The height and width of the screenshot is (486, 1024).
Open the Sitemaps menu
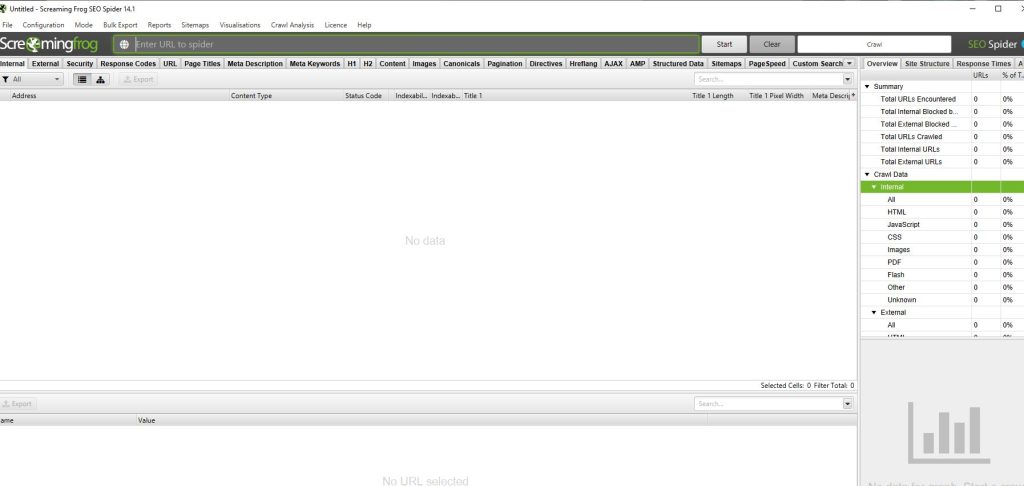(x=195, y=25)
